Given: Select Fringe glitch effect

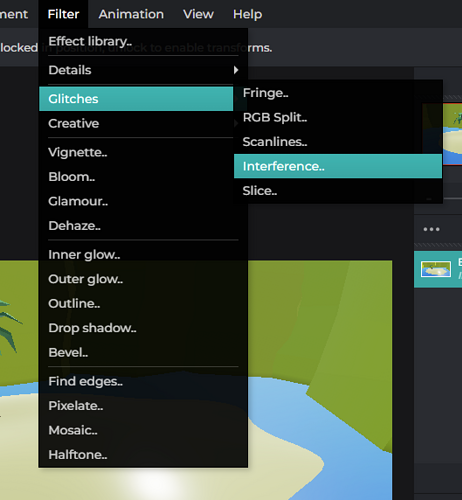Looking at the screenshot, I should [x=338, y=93].
